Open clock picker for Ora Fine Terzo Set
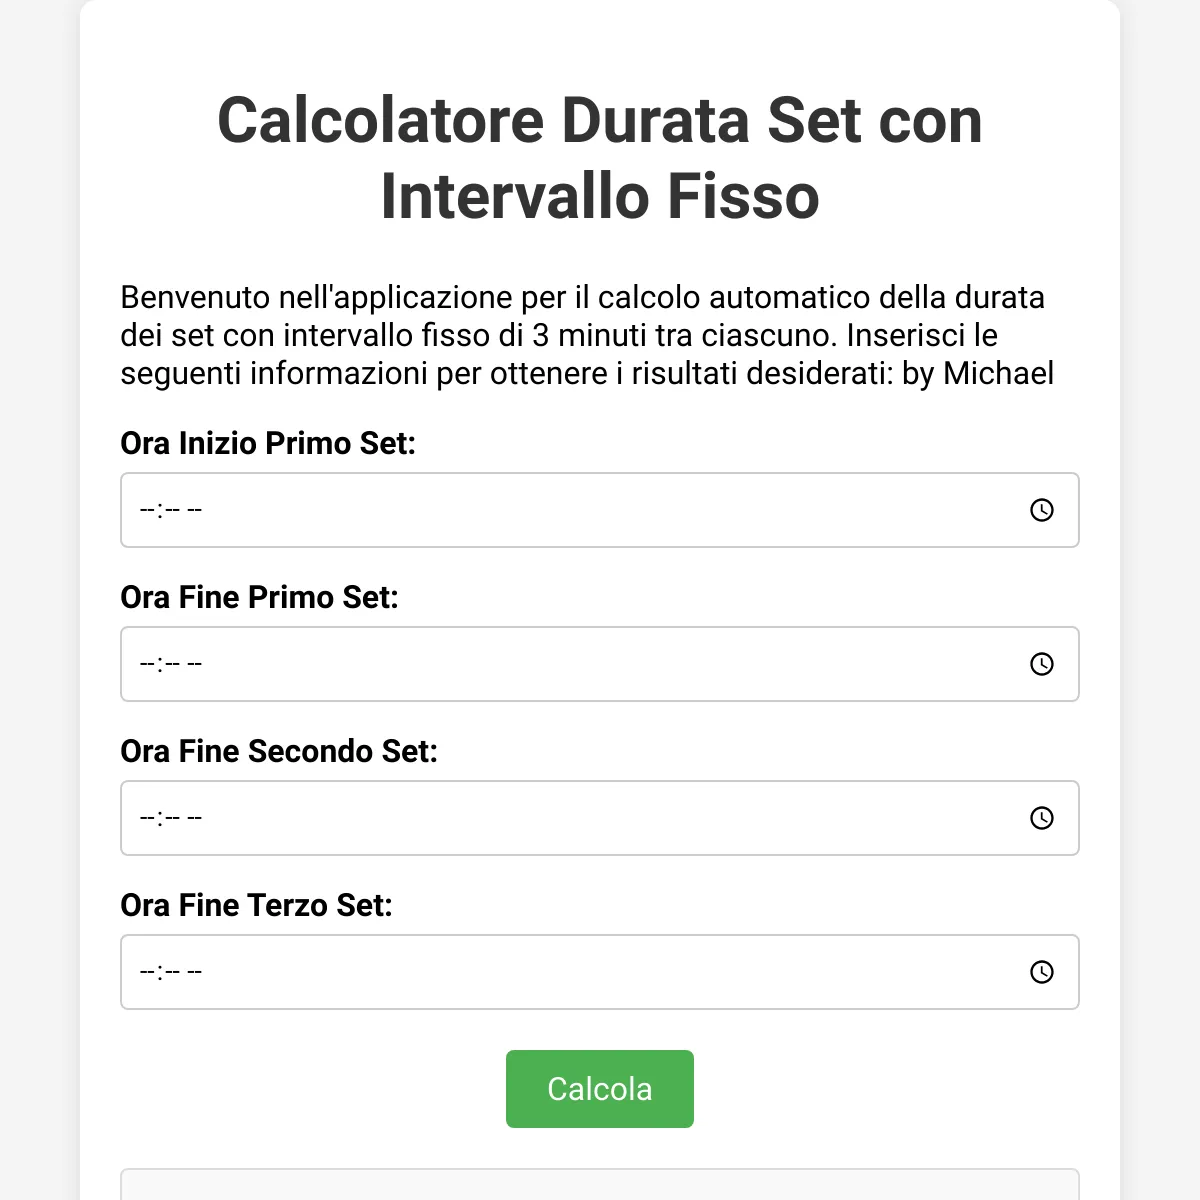The height and width of the screenshot is (1200, 1200). tap(1041, 972)
